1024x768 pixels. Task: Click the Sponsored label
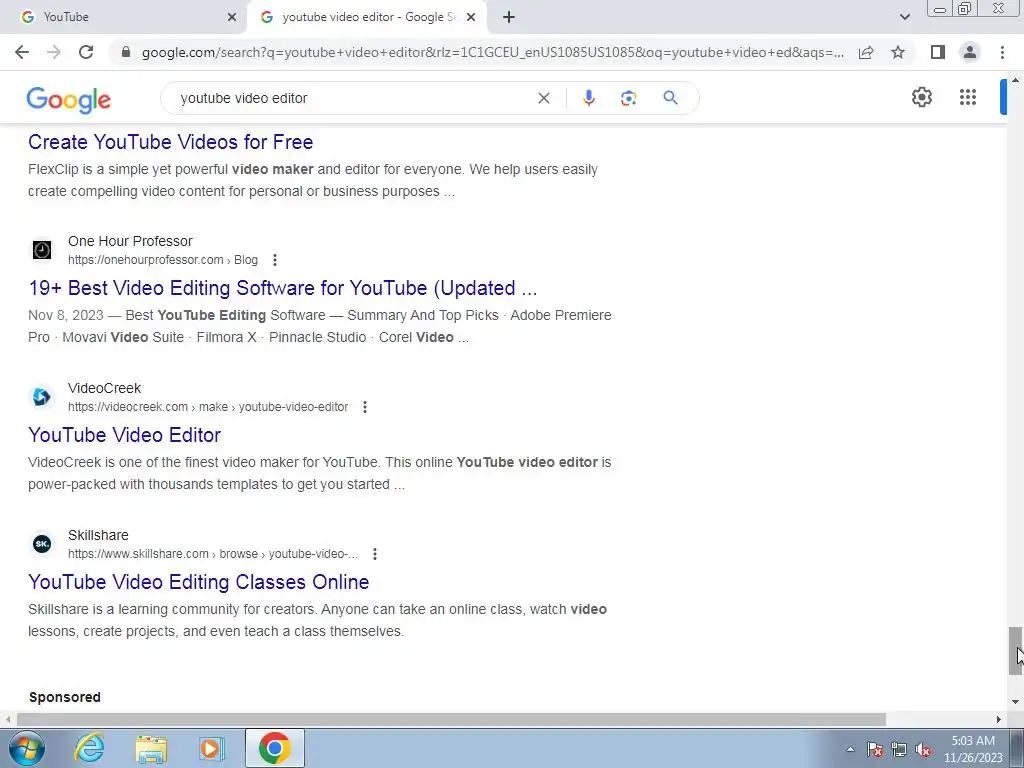click(65, 697)
